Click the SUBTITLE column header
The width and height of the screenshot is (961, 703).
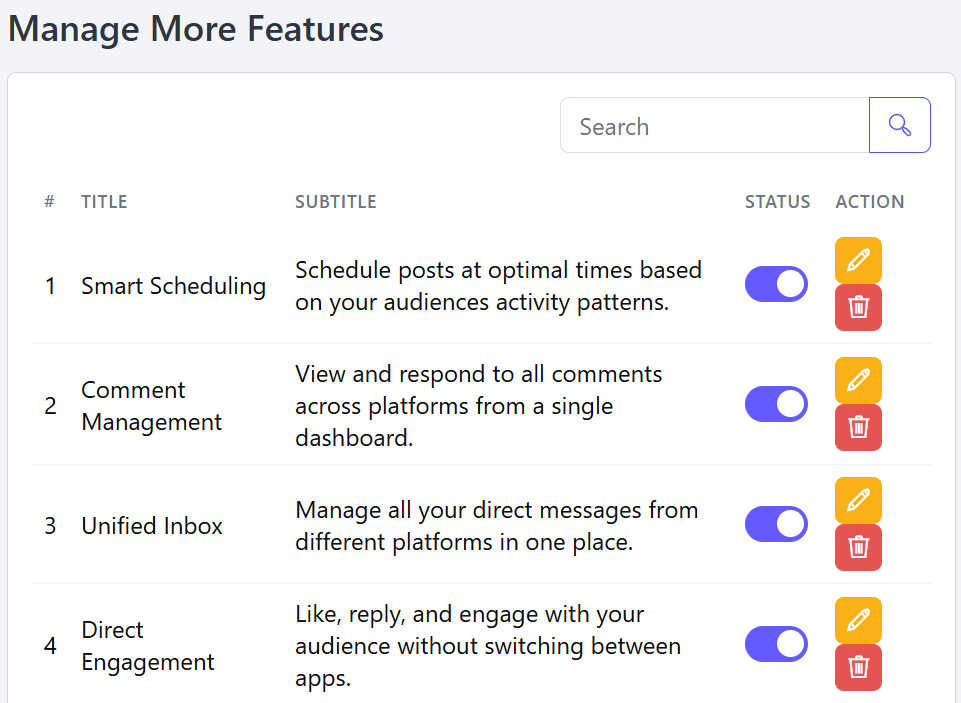tap(336, 202)
